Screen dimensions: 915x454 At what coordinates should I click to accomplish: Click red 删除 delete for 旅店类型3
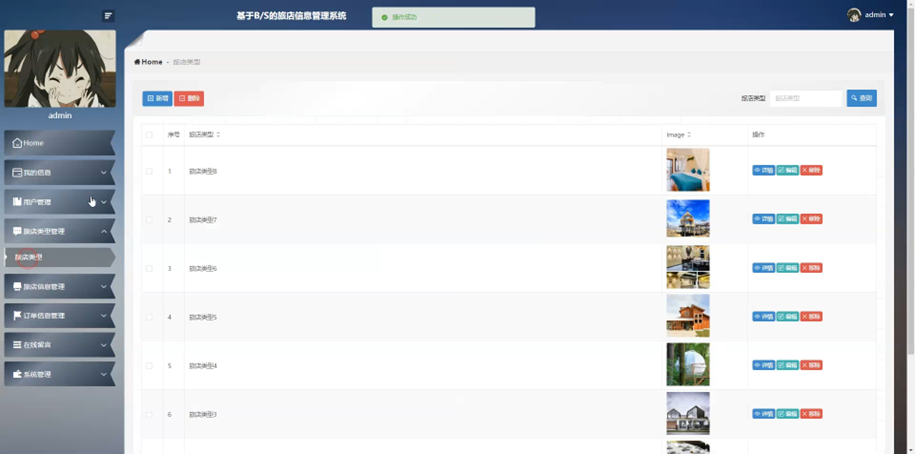click(811, 414)
